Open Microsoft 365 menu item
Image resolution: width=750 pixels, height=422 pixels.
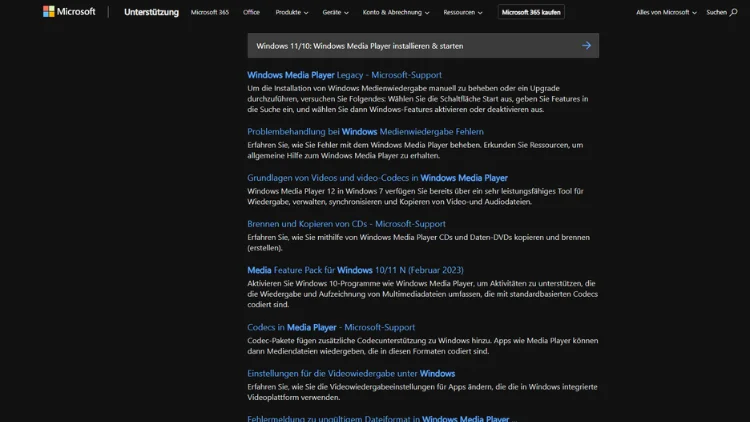point(210,12)
